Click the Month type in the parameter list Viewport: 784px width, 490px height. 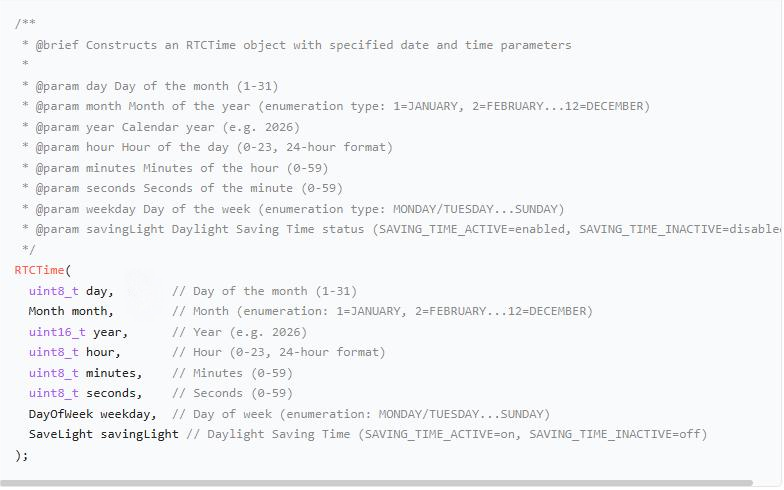tap(46, 311)
